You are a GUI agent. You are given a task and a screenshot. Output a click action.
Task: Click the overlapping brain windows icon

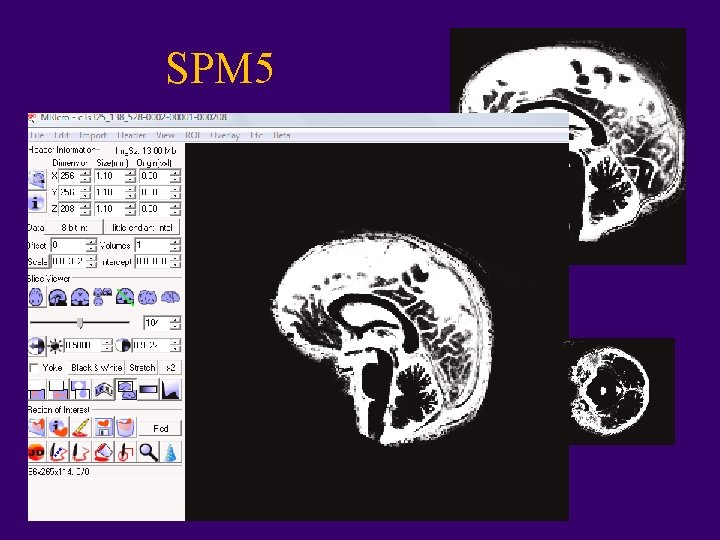point(126,389)
